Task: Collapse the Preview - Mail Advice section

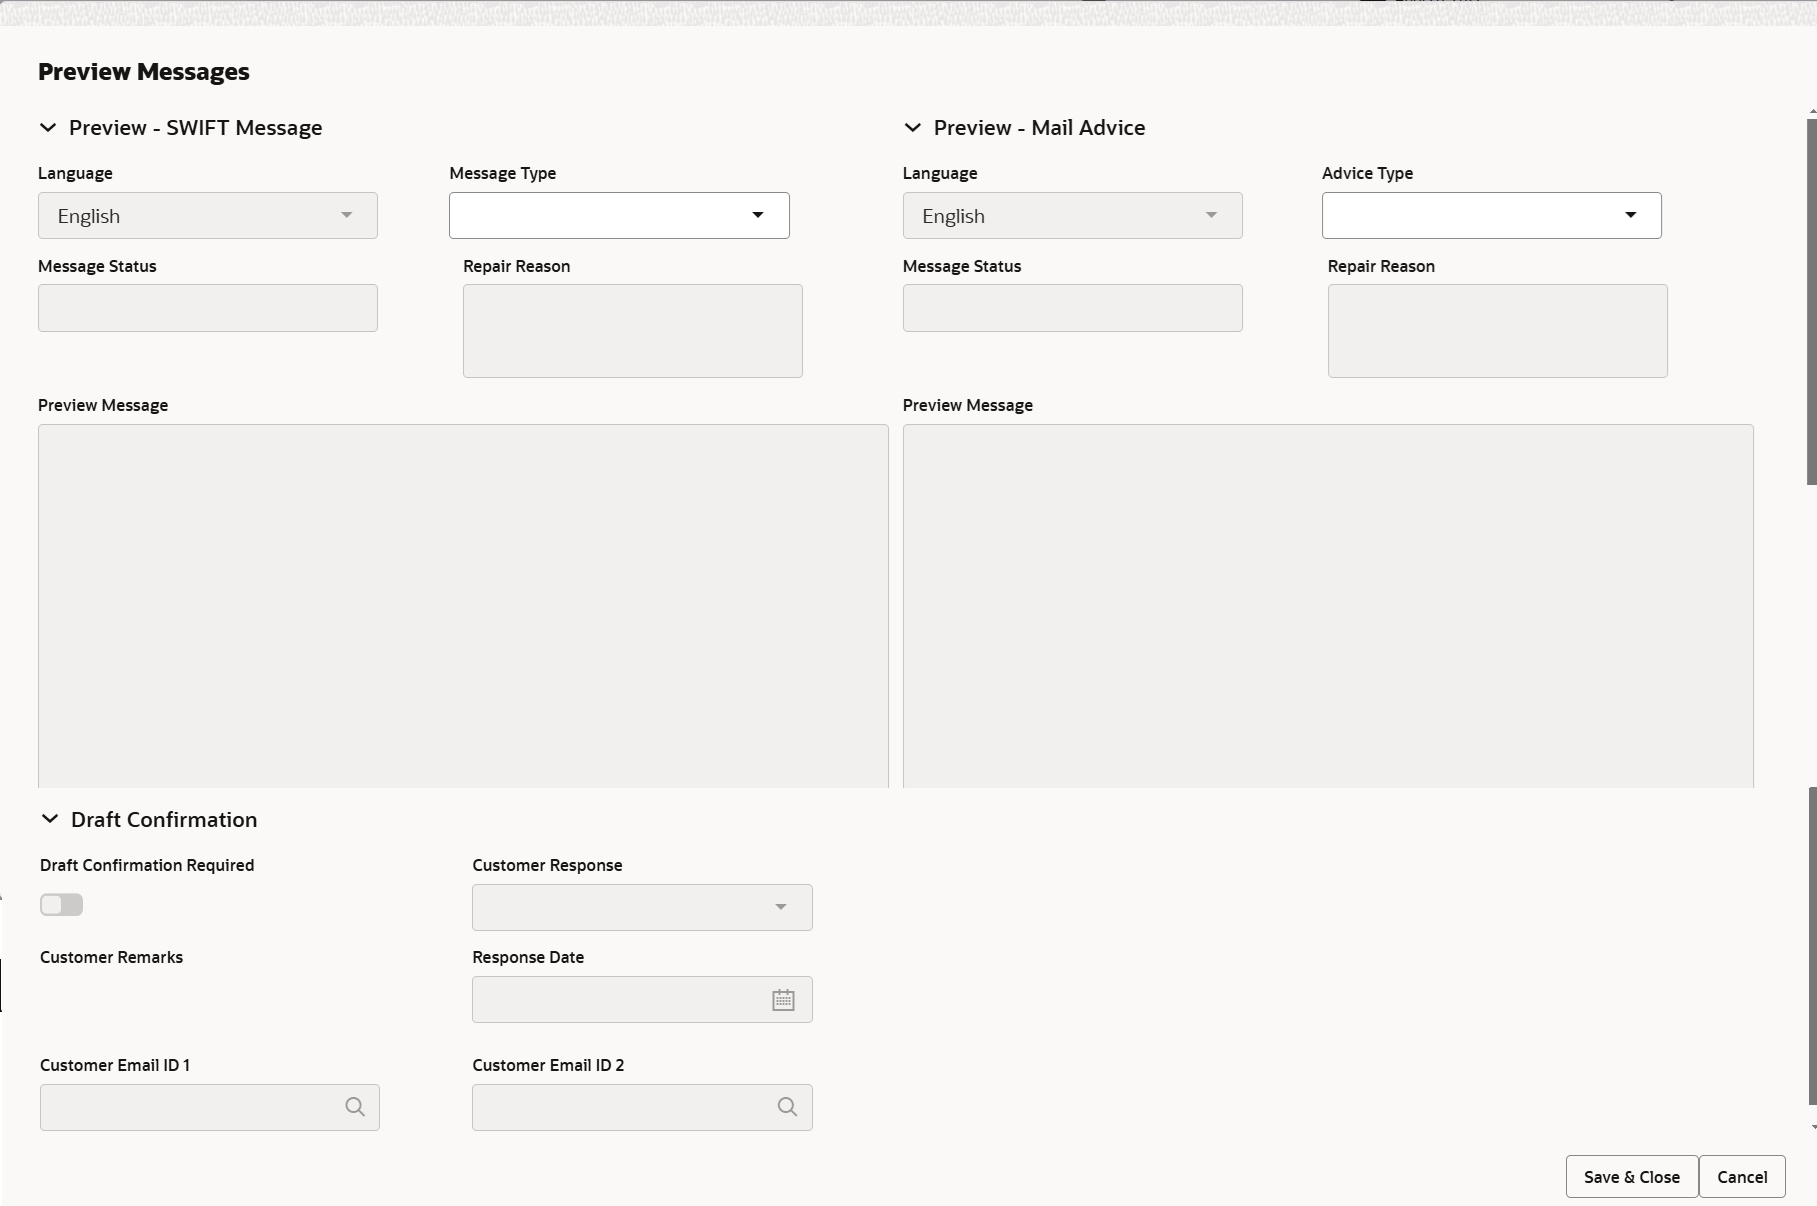Action: tap(912, 128)
